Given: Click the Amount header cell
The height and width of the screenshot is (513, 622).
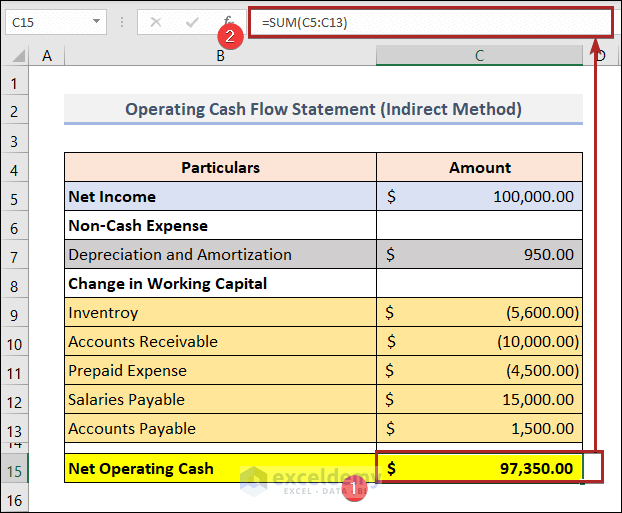Looking at the screenshot, I should point(479,167).
